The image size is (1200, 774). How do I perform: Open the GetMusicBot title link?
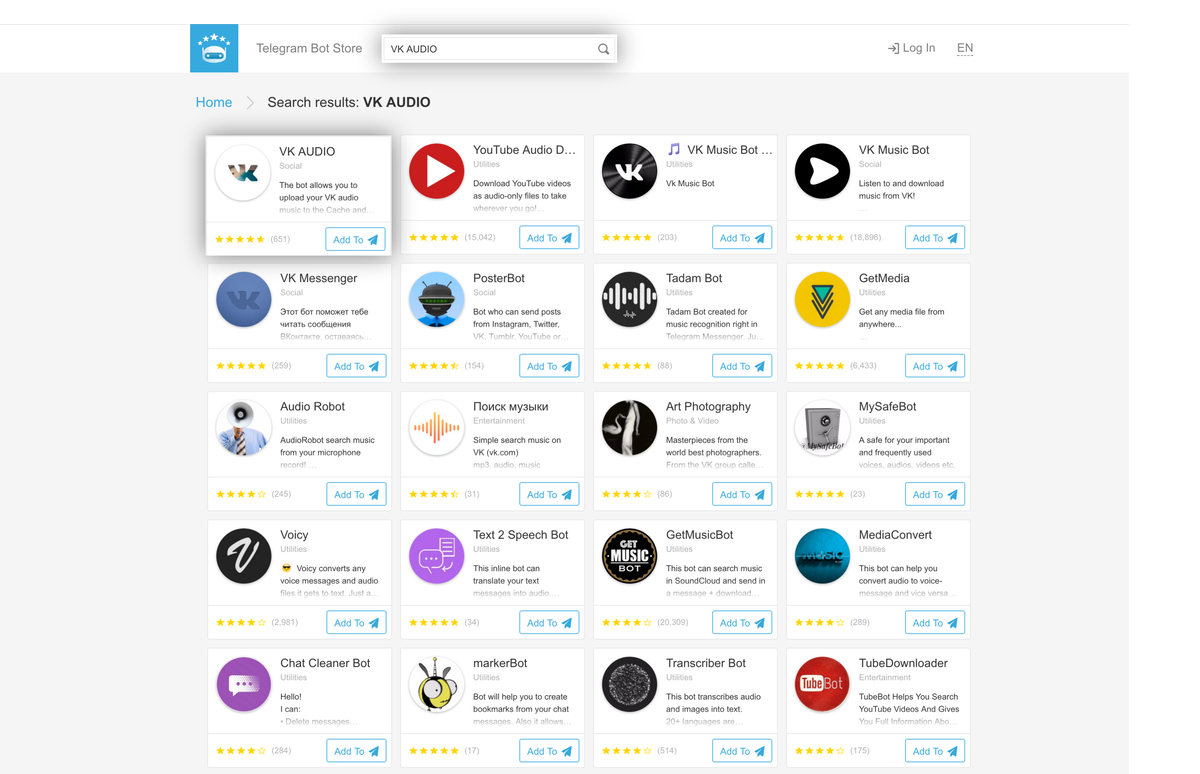pos(699,535)
